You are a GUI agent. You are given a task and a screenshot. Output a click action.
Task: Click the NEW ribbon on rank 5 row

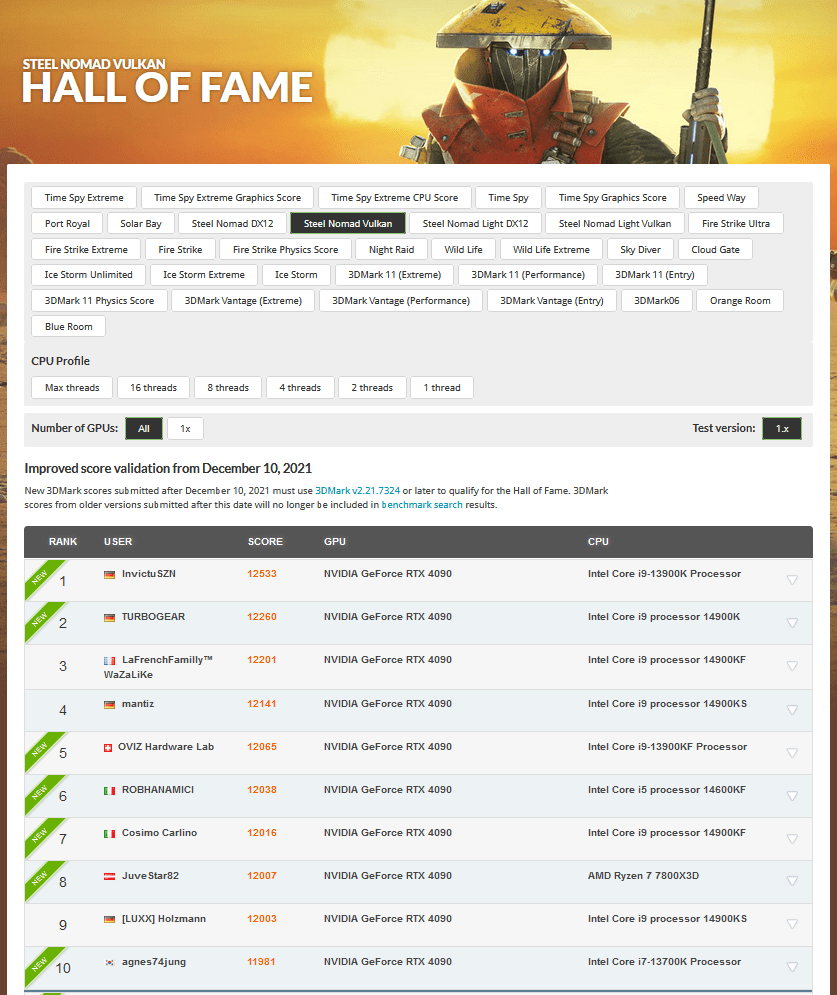coord(40,749)
